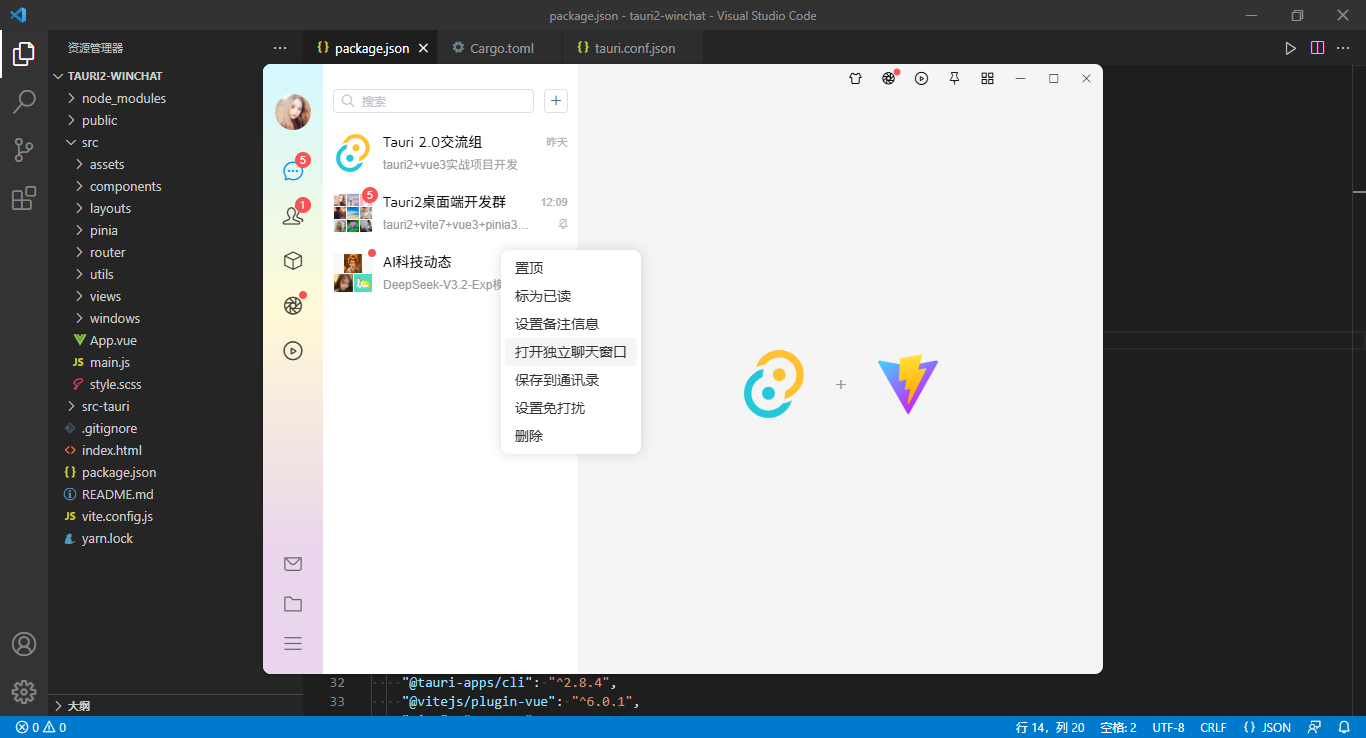Open App.vue in the explorer
Viewport: 1366px width, 738px height.
[x=176, y=340]
